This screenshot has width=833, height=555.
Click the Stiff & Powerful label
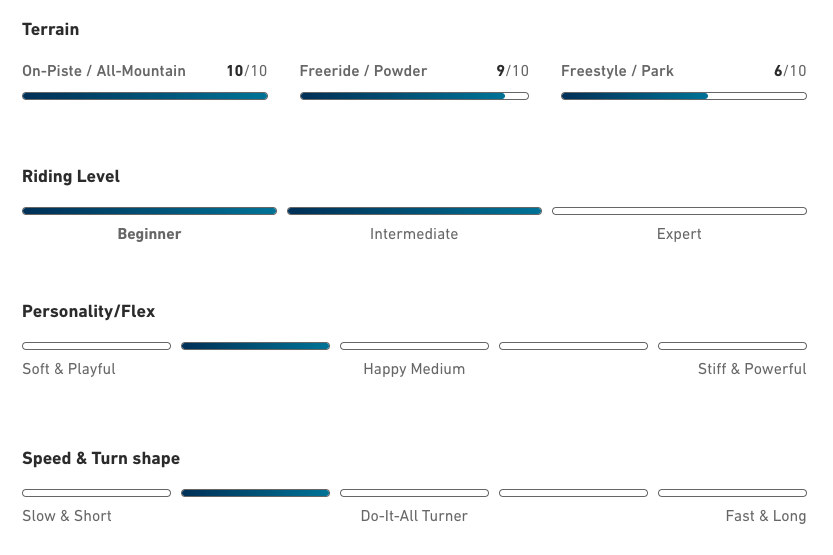pyautogui.click(x=752, y=369)
